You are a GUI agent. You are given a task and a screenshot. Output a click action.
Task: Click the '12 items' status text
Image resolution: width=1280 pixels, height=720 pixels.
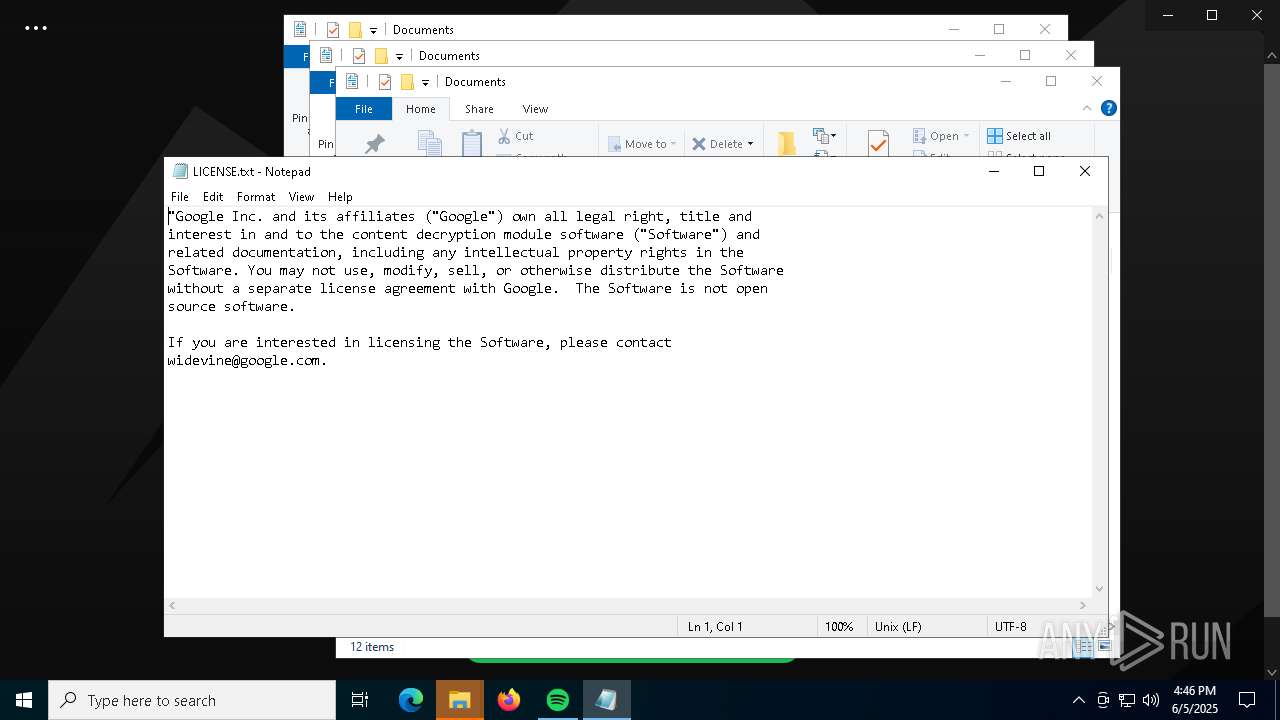click(372, 647)
